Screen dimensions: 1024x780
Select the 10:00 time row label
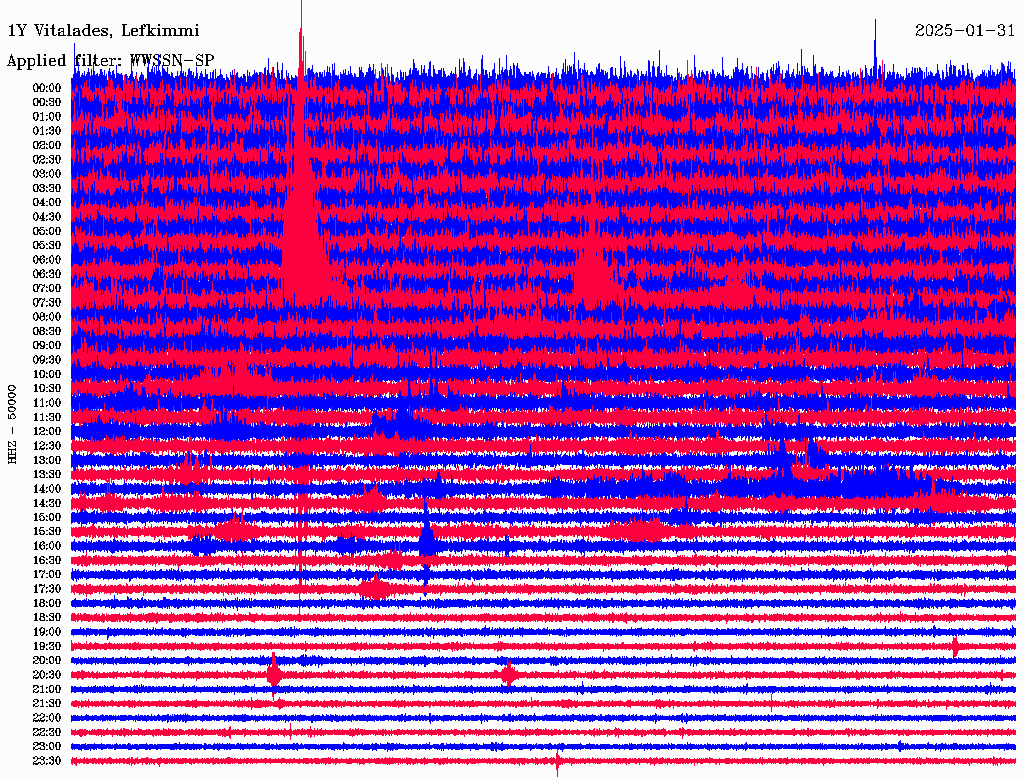47,374
